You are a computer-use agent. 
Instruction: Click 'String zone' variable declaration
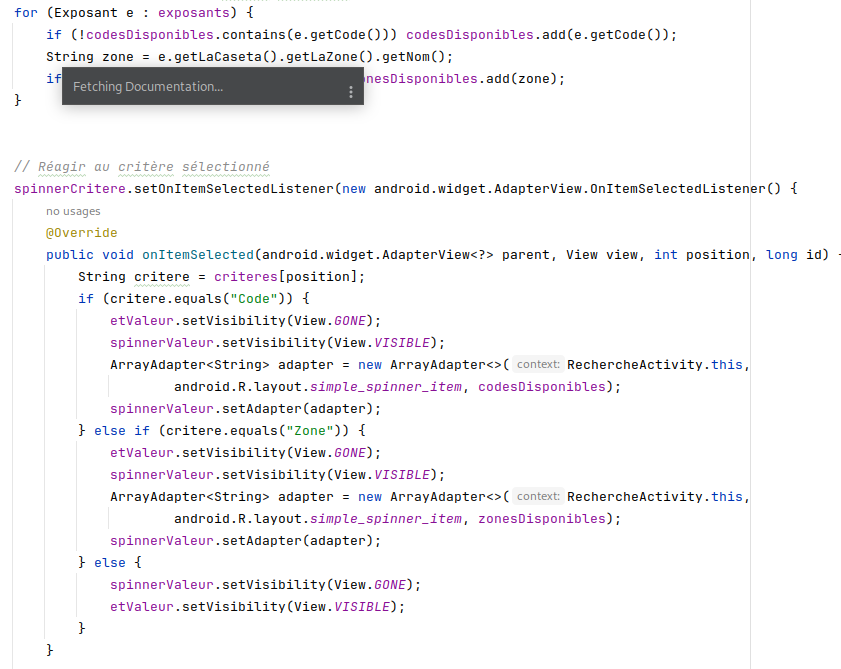tap(94, 57)
